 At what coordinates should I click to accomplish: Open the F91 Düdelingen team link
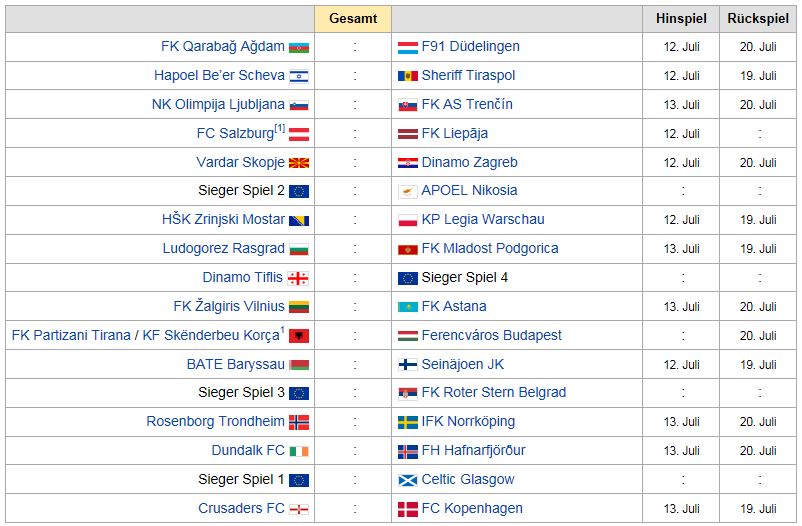(x=470, y=46)
